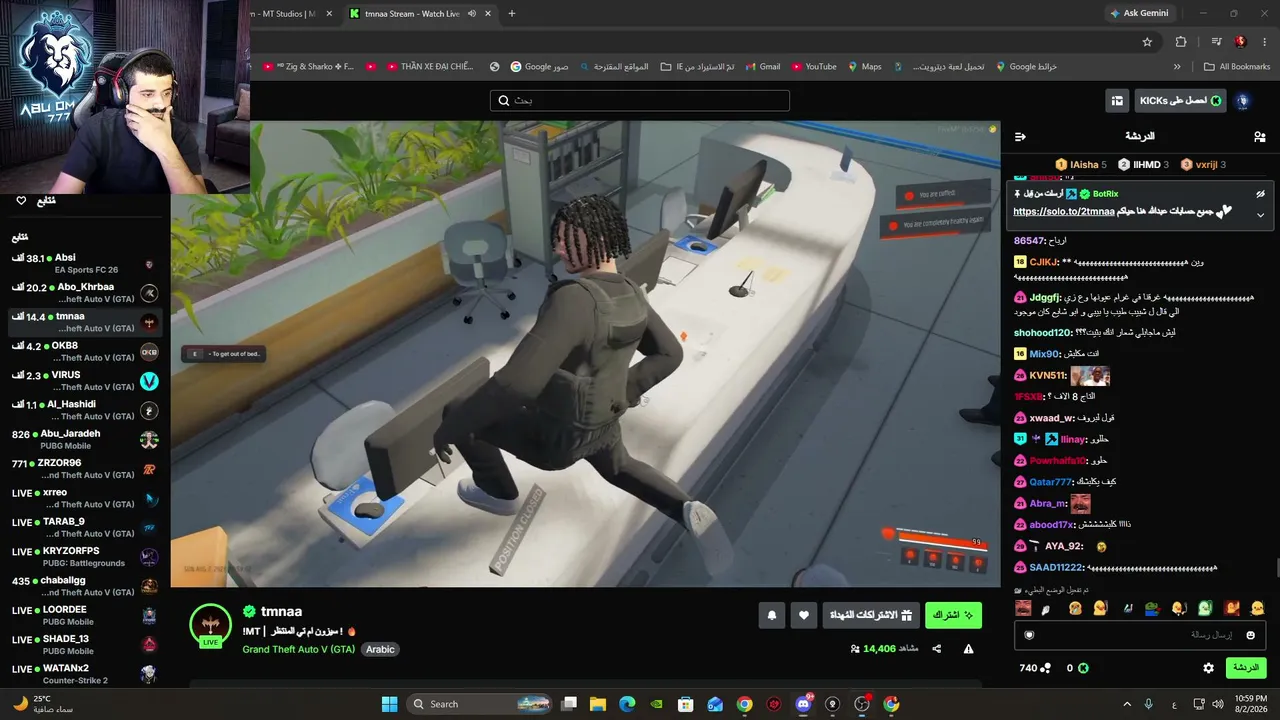Close the tmnaa Stream tab
This screenshot has height=720, width=1280.
point(488,14)
